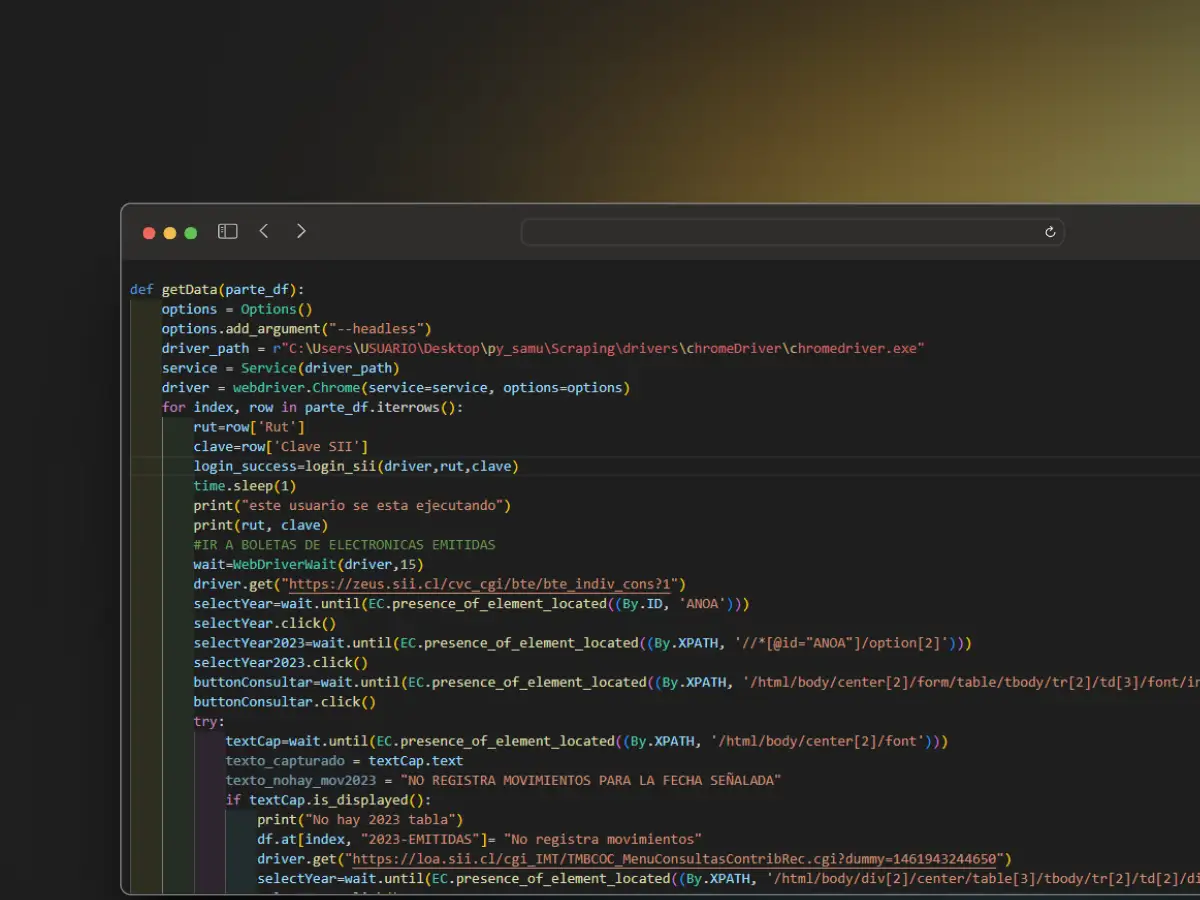Click the line rut=row['Rut']

(x=249, y=427)
